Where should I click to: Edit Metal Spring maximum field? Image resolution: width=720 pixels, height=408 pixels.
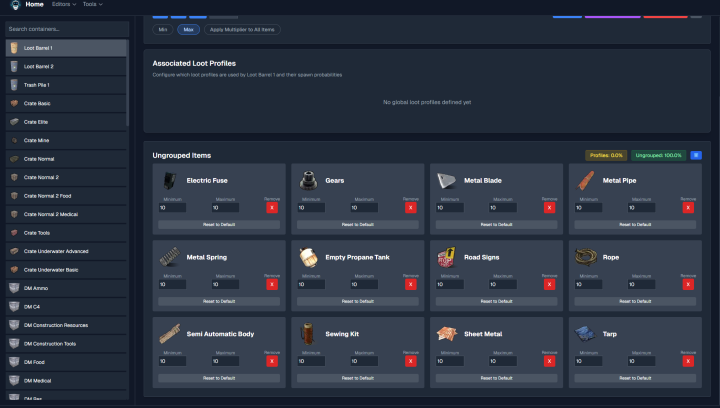[225, 285]
